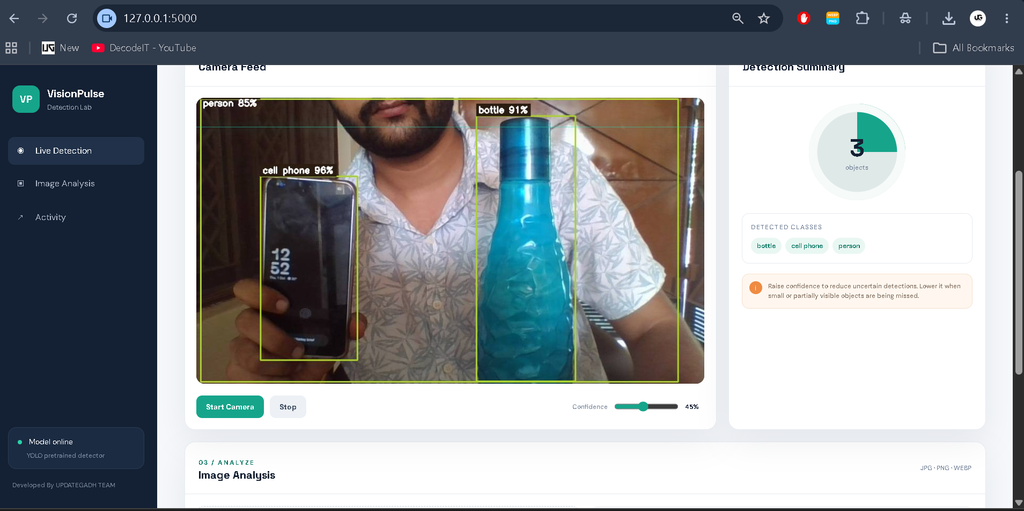Screen dimensions: 1024x511
Task: Open Activity in the sidebar
Action: [76, 217]
